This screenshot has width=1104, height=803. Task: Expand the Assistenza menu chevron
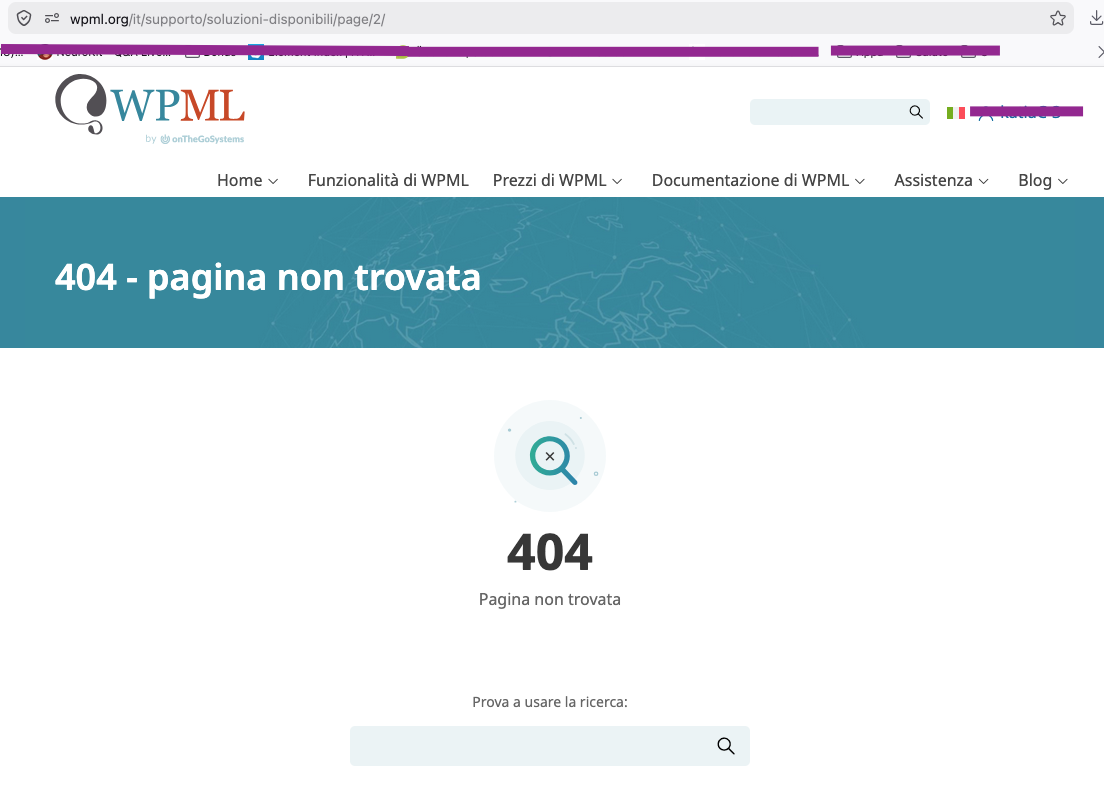coord(984,182)
